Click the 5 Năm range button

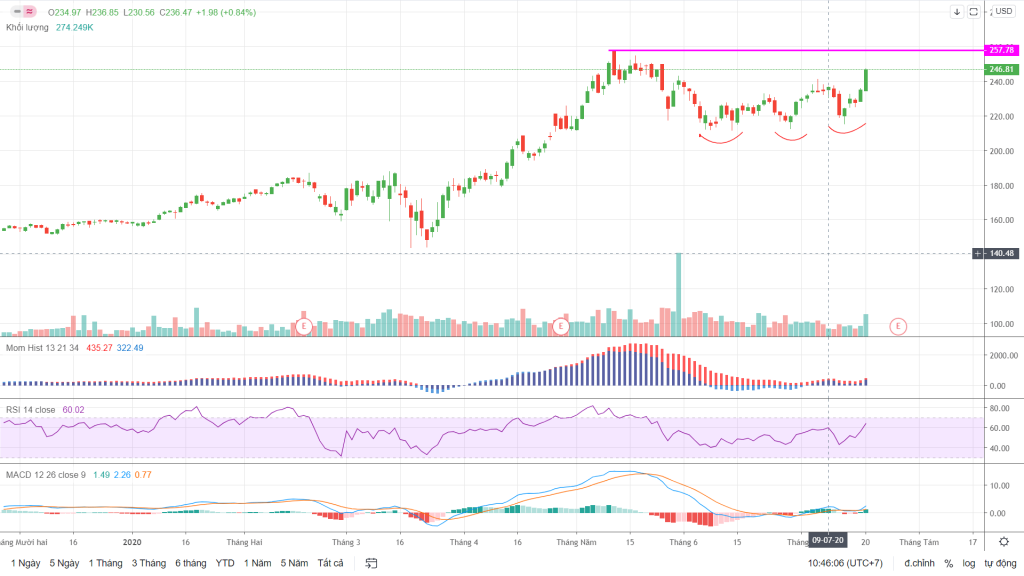(294, 563)
